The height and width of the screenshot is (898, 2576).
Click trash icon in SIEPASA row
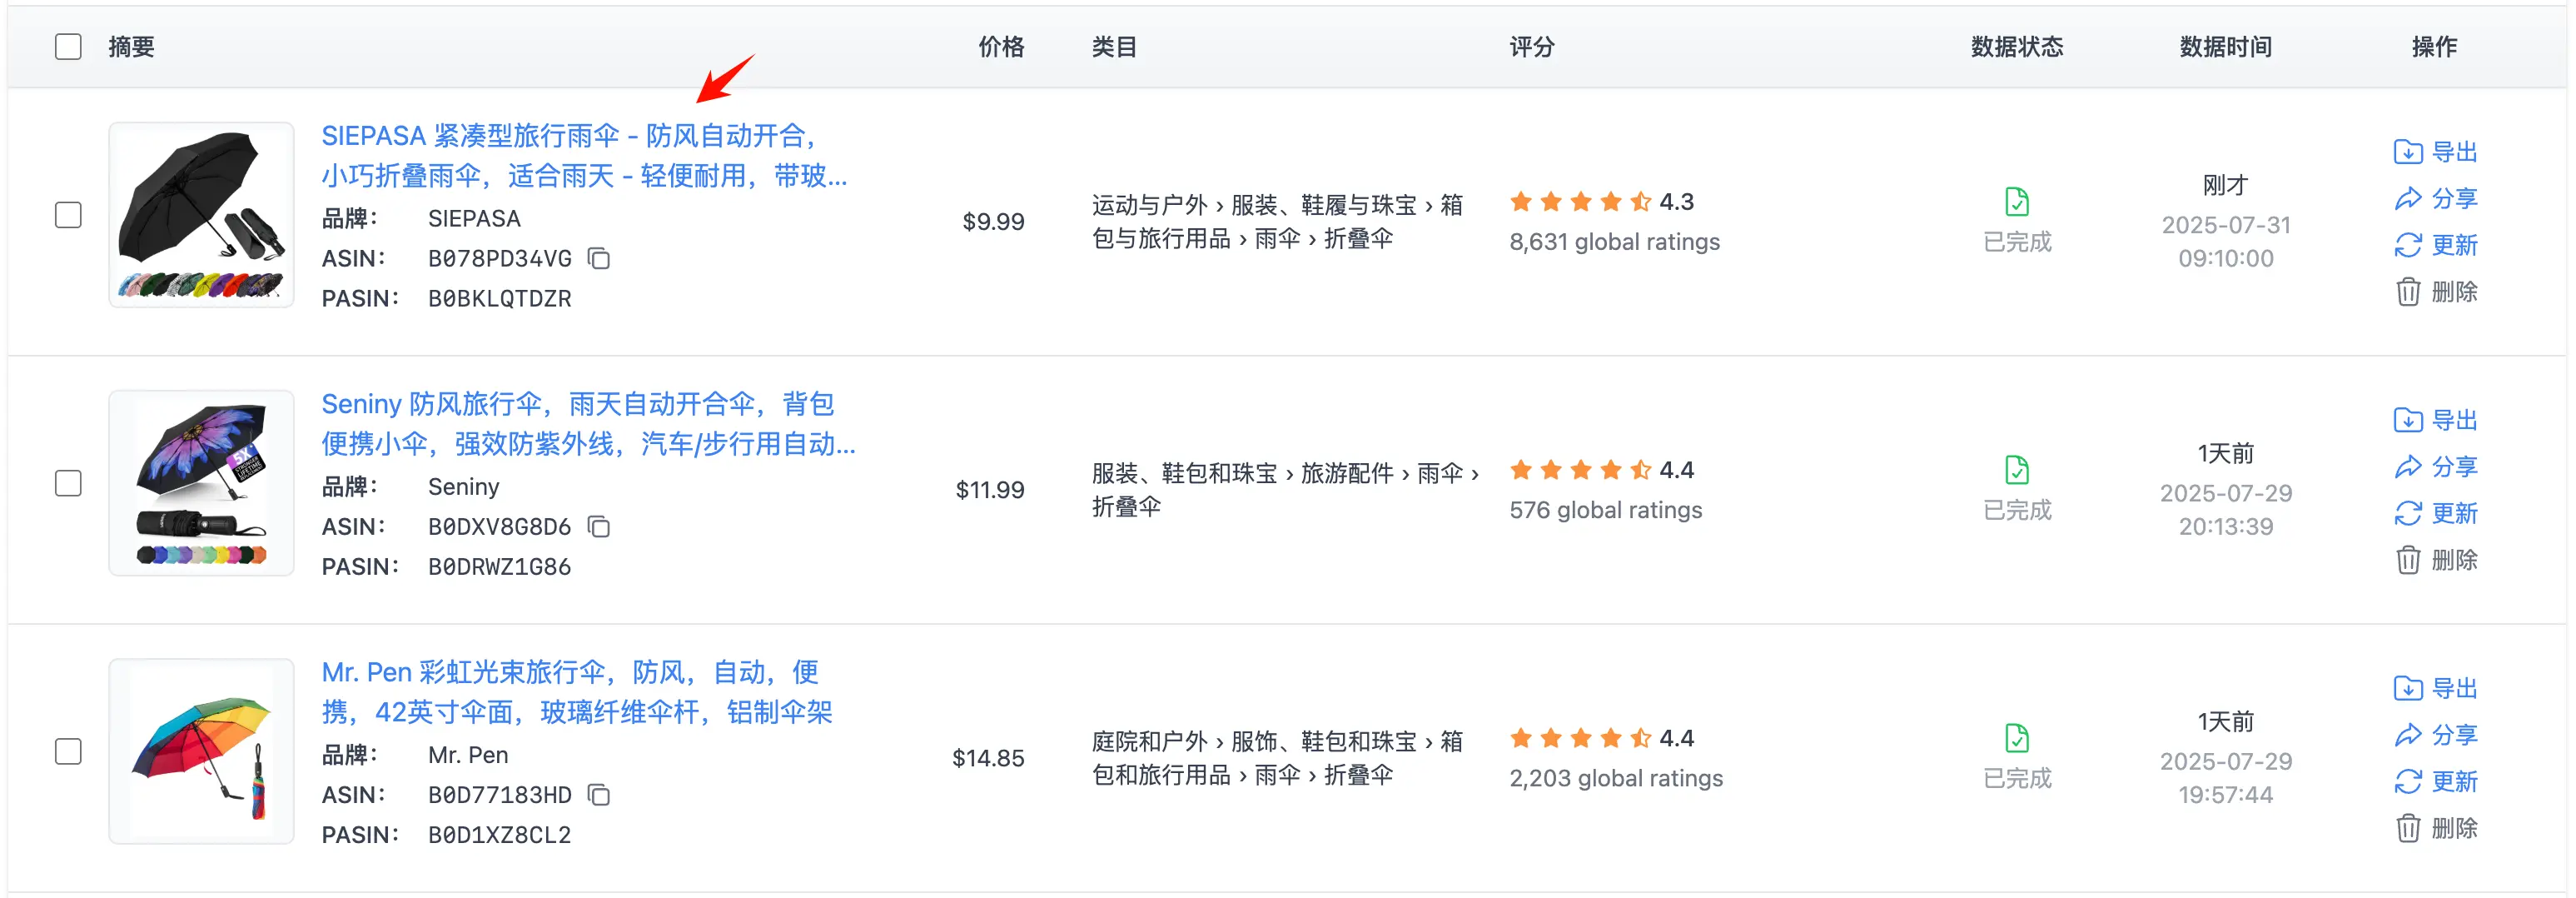(2408, 292)
